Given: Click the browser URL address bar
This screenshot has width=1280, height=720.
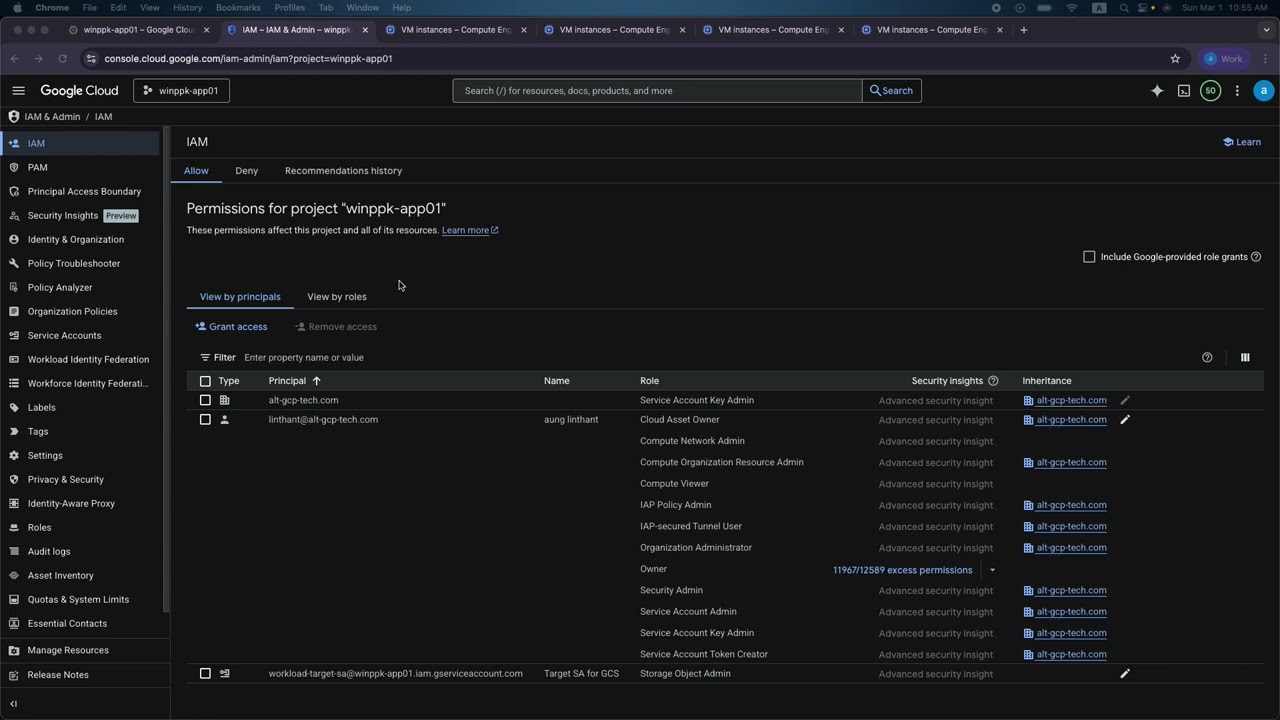Looking at the screenshot, I should [x=630, y=58].
